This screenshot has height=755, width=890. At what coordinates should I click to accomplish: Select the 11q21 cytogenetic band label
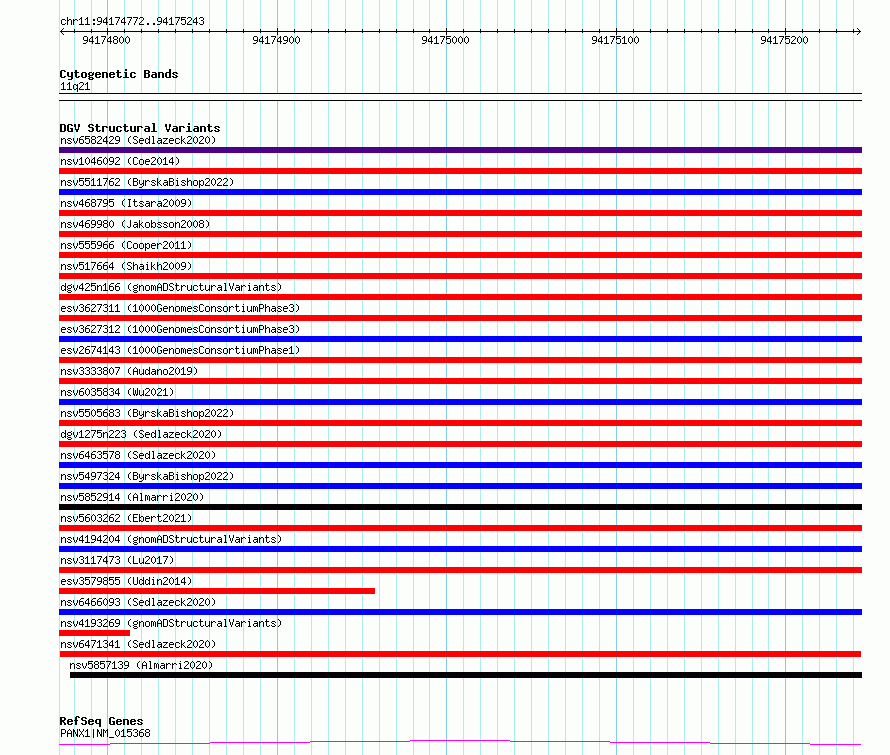tap(75, 87)
